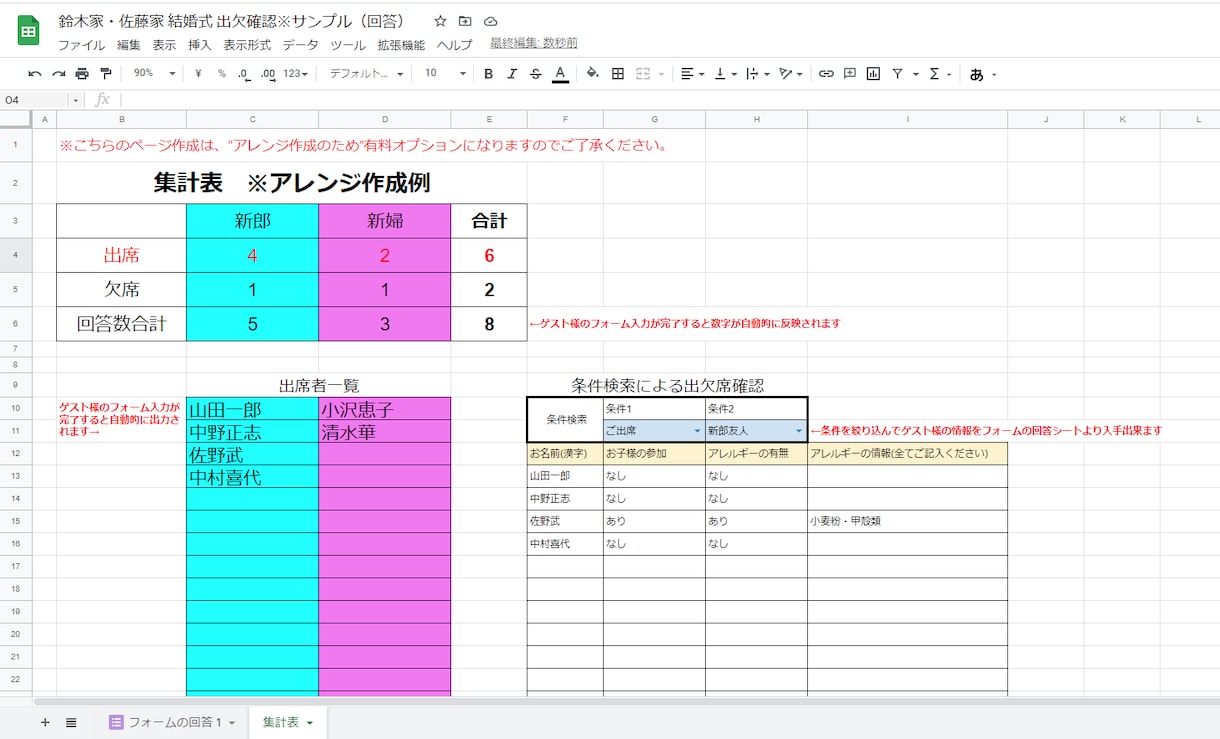Open the 編集 menu
This screenshot has width=1220, height=739.
129,45
